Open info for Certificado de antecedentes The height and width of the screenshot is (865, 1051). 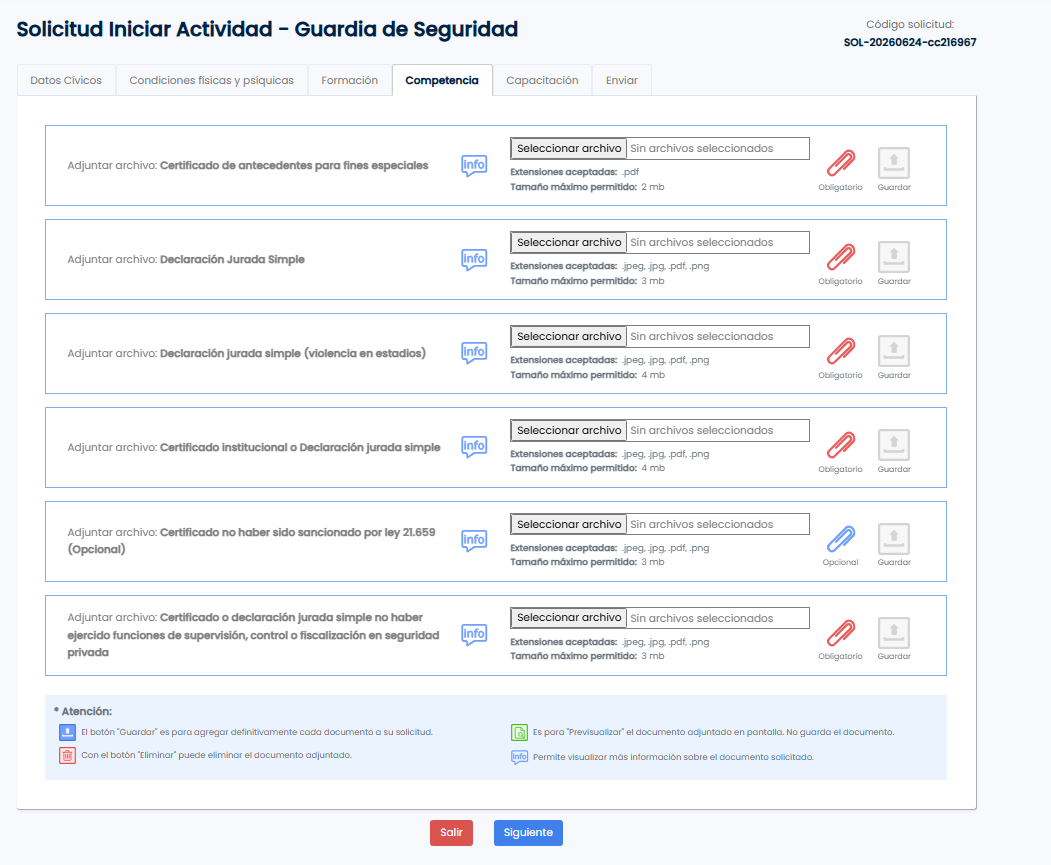(x=474, y=165)
